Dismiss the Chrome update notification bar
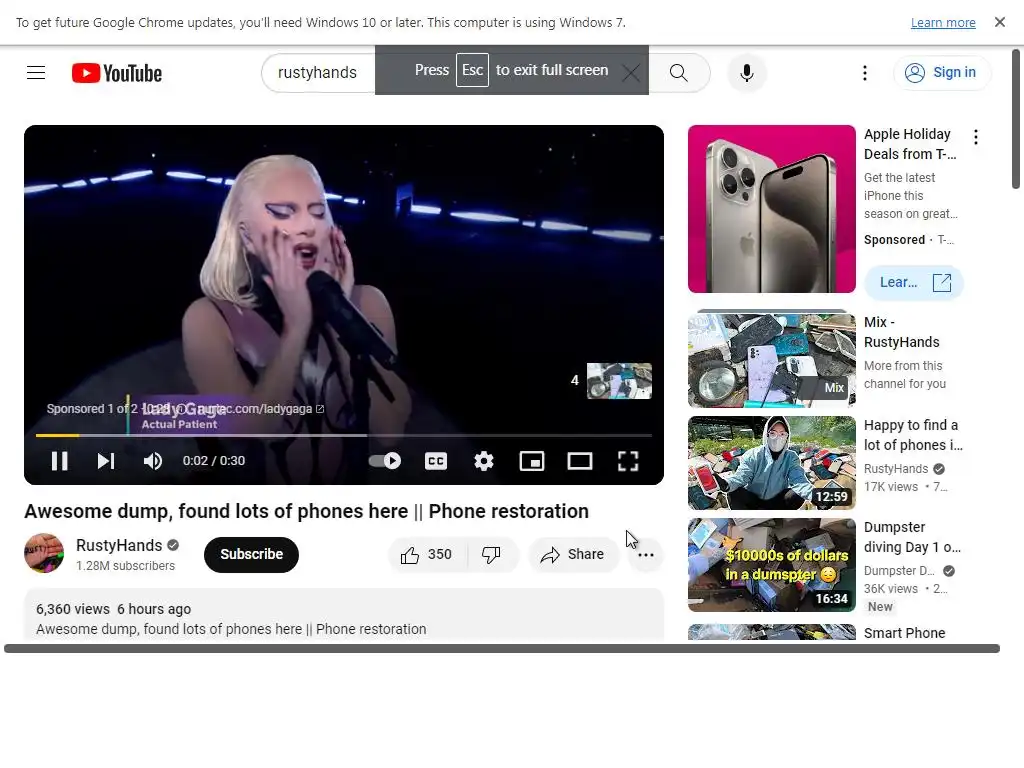1024x768 pixels. [999, 22]
